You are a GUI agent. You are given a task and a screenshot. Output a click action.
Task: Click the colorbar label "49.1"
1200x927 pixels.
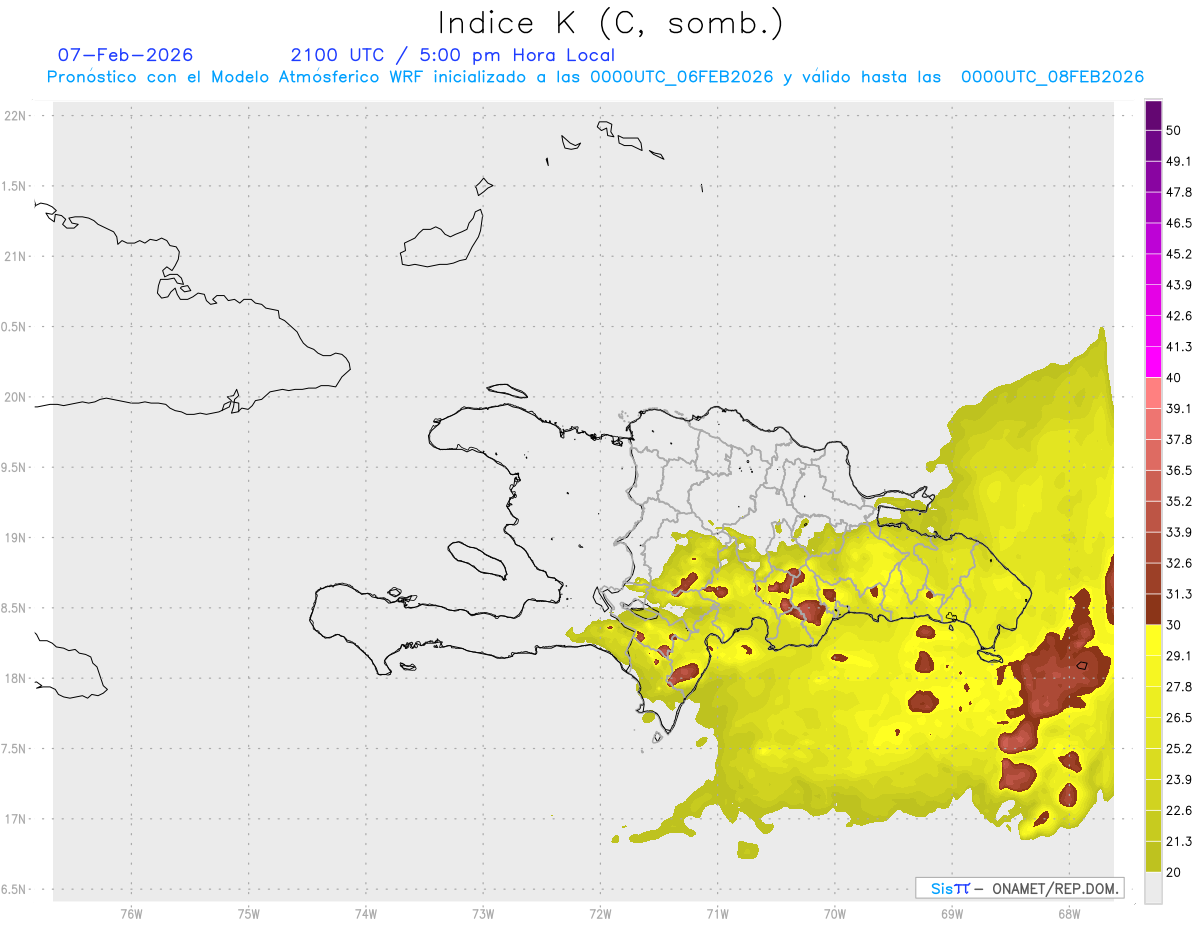coord(1179,162)
